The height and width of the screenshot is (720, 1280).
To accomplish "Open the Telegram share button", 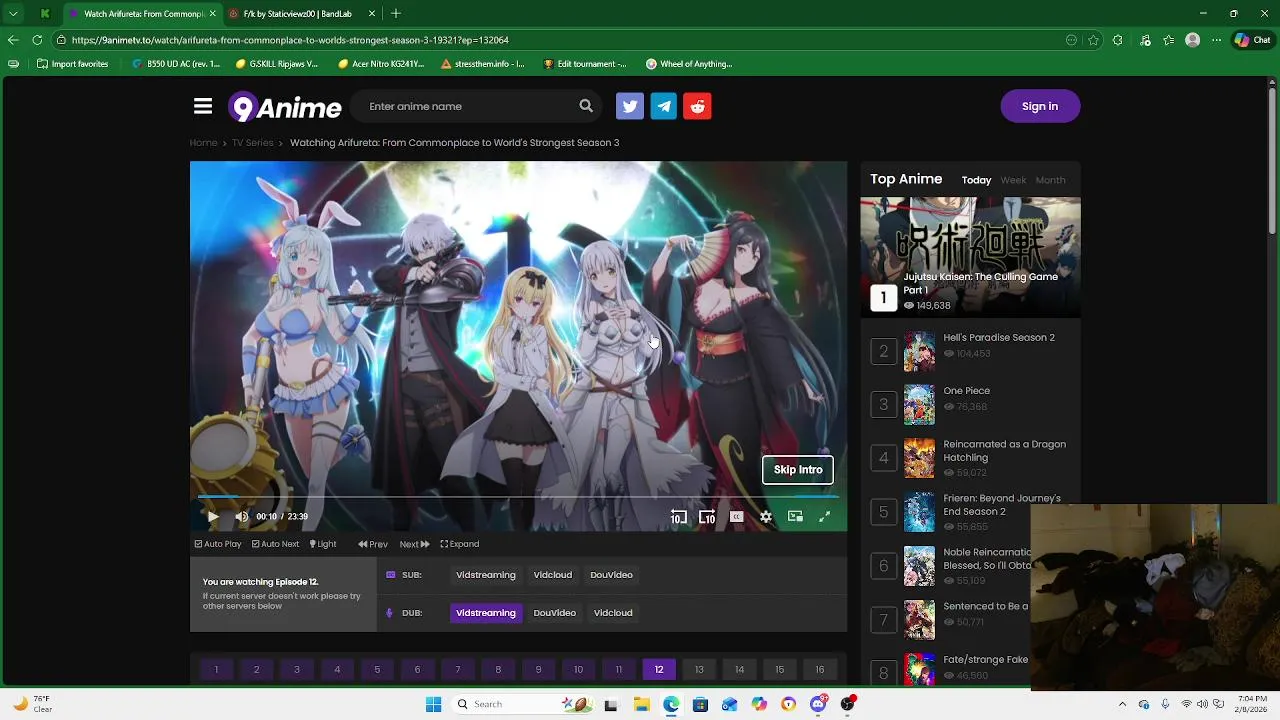I will point(664,106).
